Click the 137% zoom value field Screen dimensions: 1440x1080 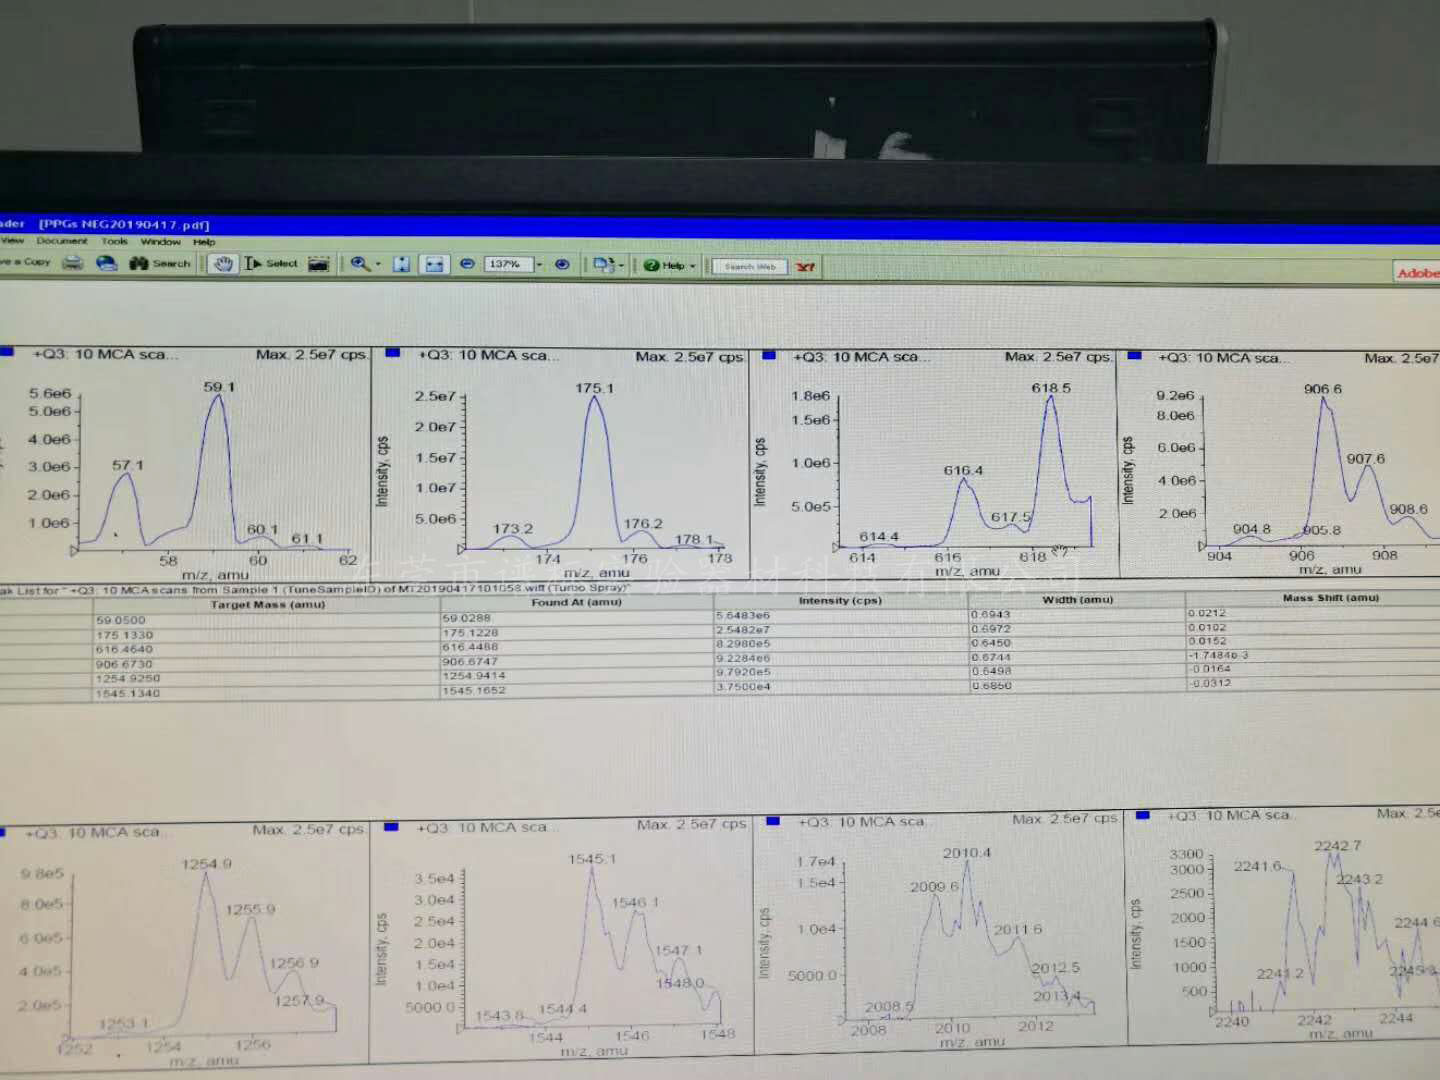click(508, 265)
